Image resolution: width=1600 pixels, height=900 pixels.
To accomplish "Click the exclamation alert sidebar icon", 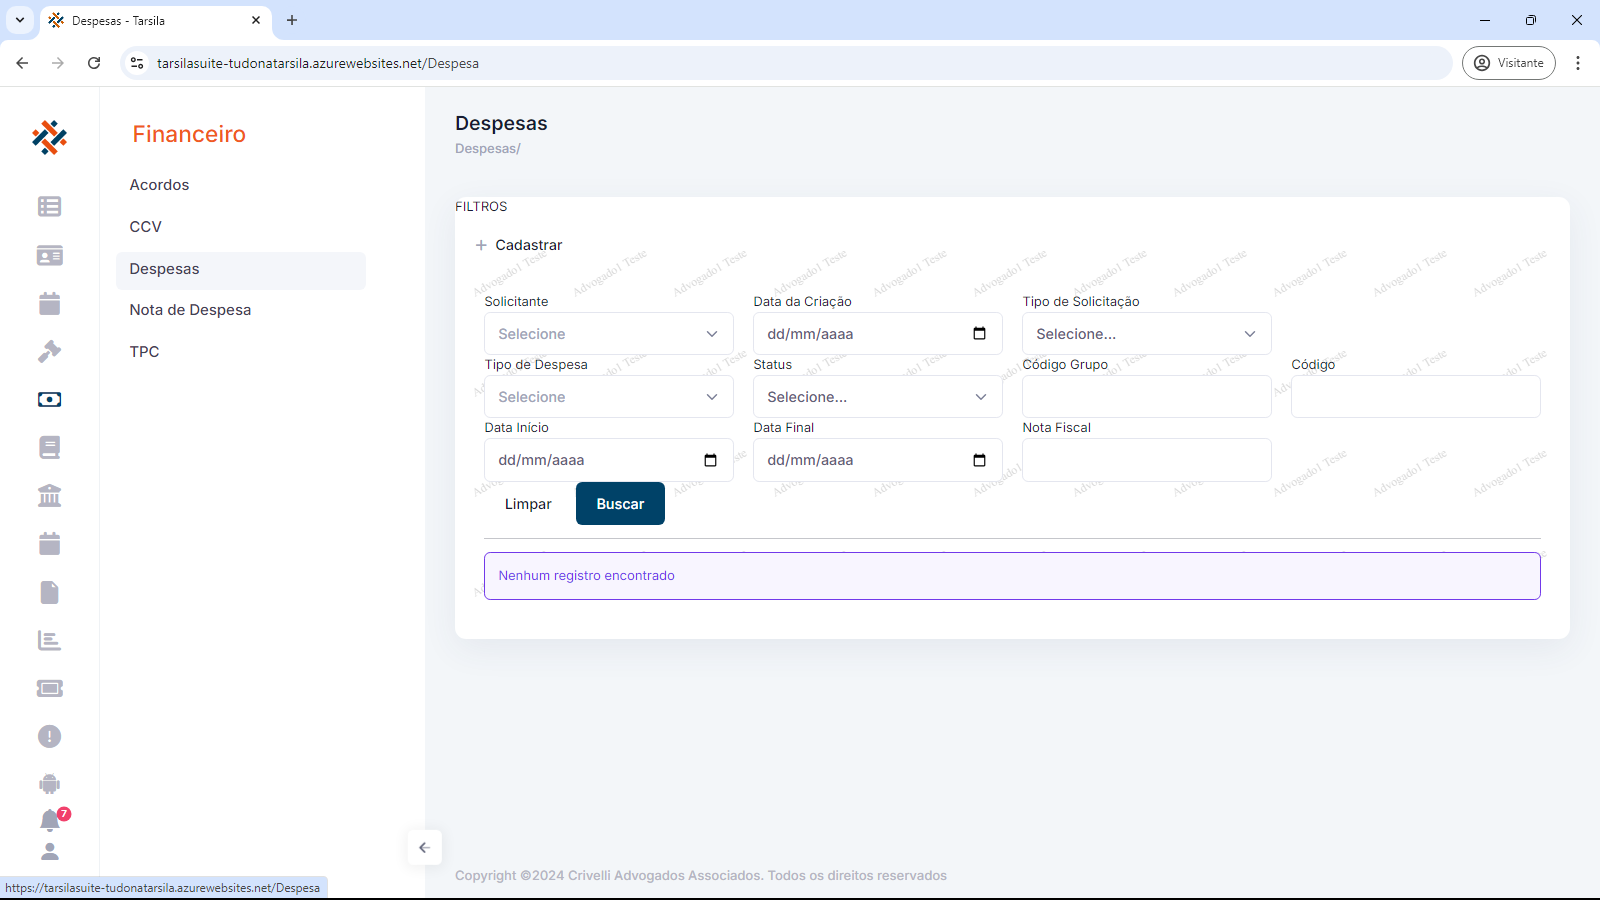I will pyautogui.click(x=49, y=737).
